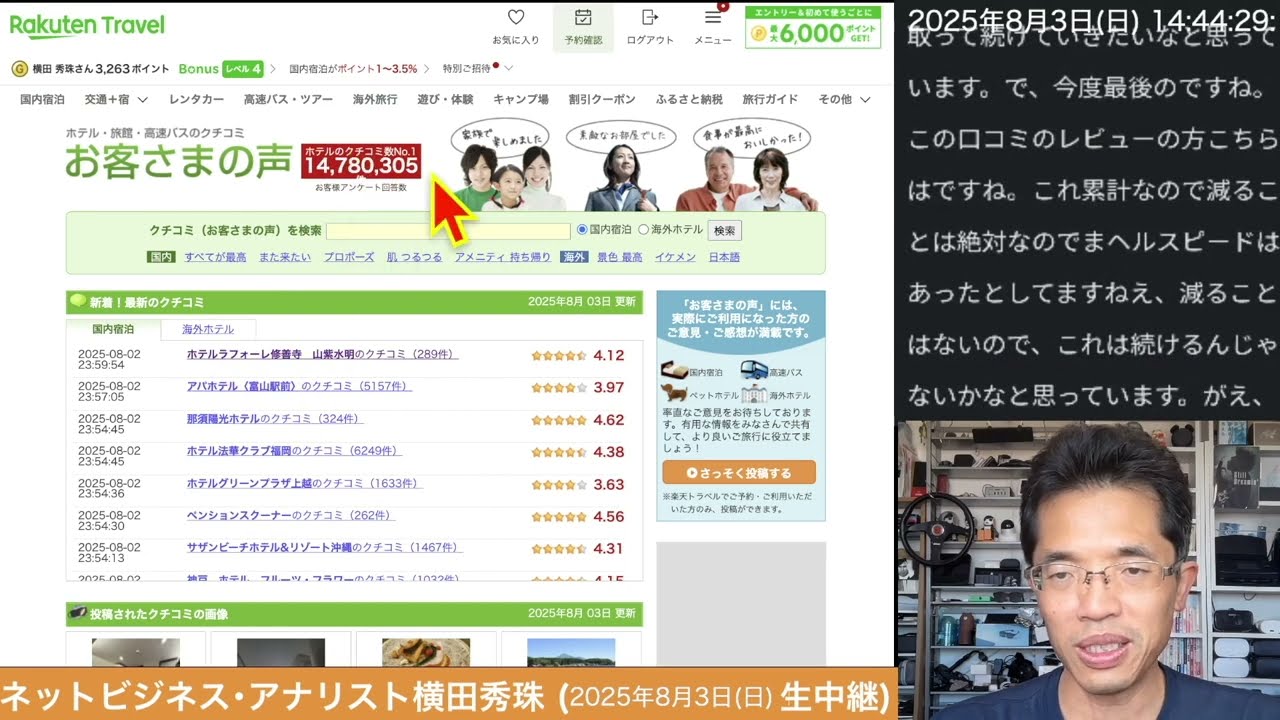This screenshot has width=1280, height=720.
Task: Click the mountain landscape review thumbnail
Action: 571,652
